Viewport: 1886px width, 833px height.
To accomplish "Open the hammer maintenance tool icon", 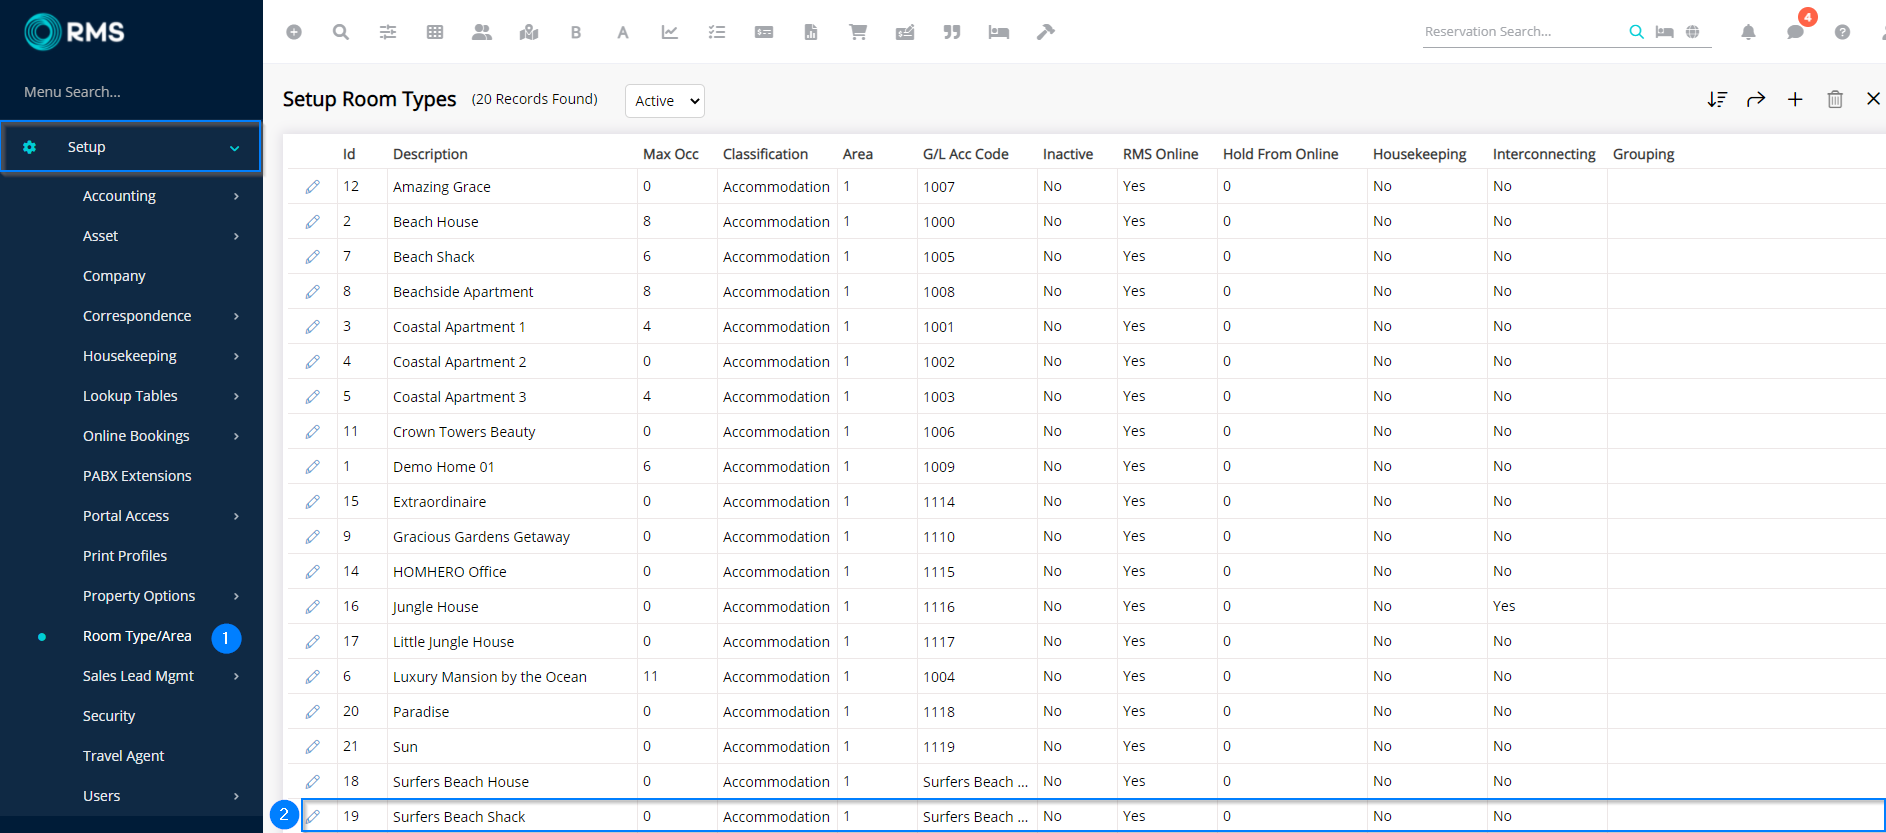I will (x=1045, y=32).
